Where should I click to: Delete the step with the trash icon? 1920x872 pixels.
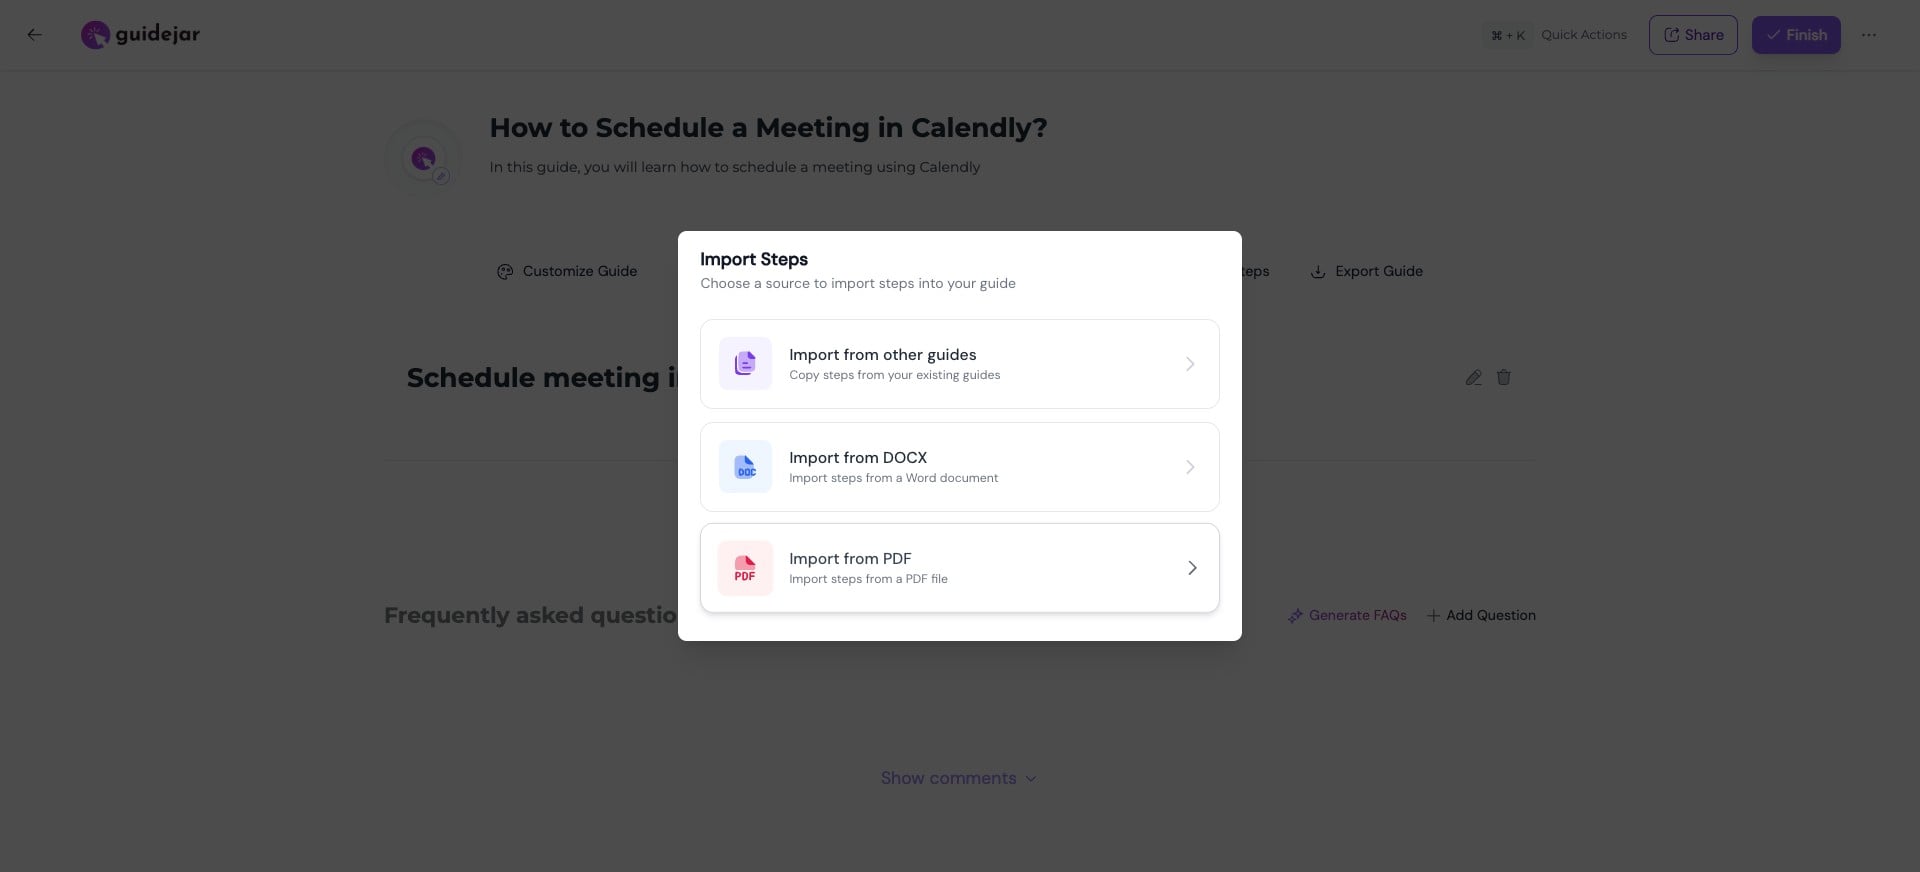(x=1503, y=378)
